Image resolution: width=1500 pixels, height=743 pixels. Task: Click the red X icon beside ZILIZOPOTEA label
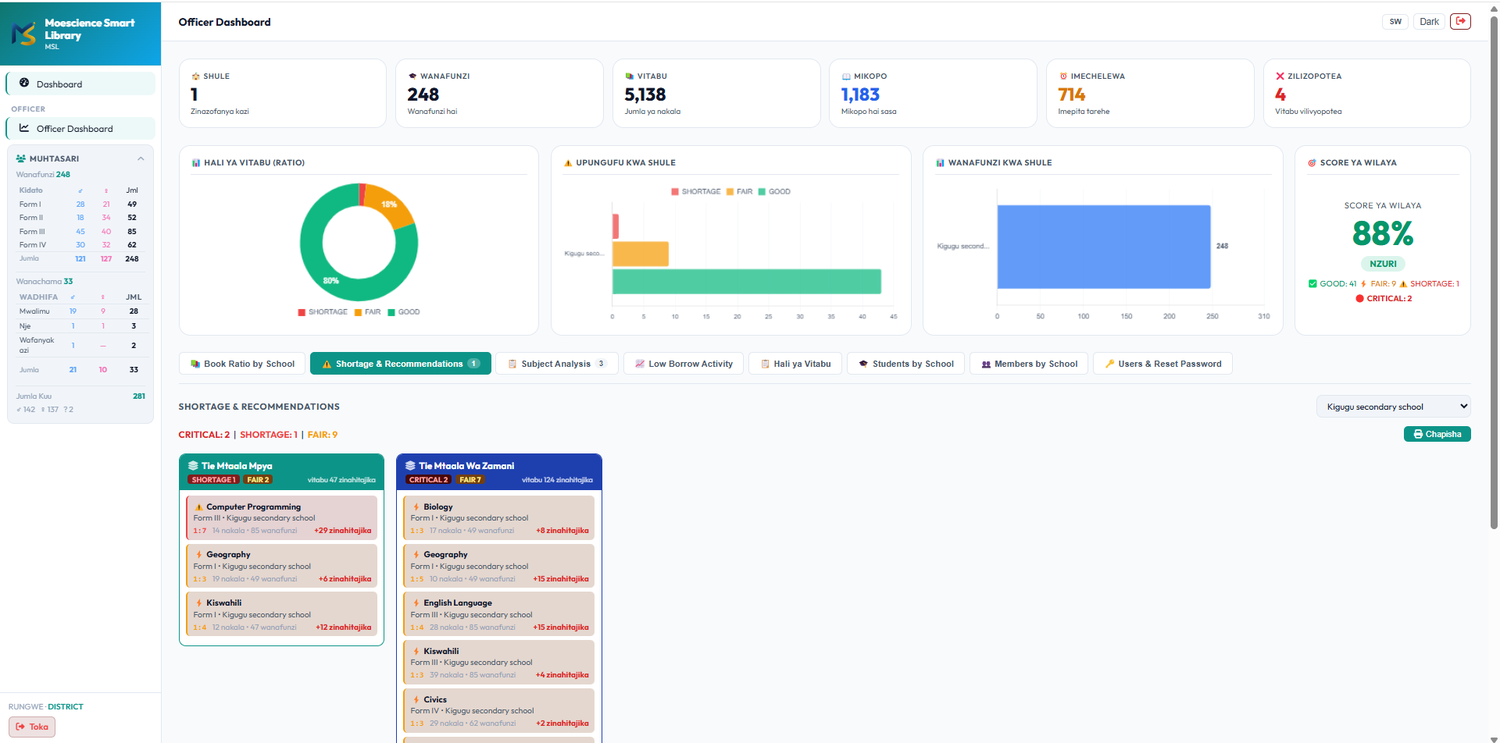point(1280,76)
